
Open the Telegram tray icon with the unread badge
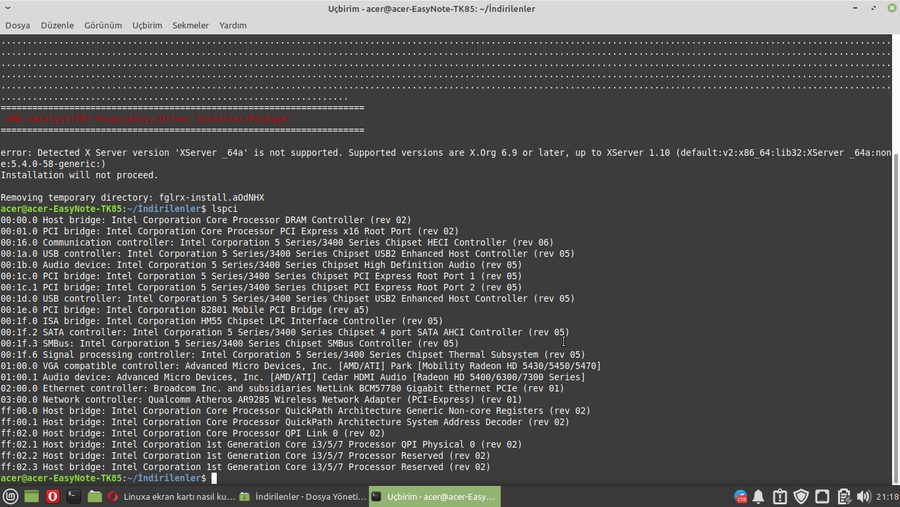coord(740,497)
